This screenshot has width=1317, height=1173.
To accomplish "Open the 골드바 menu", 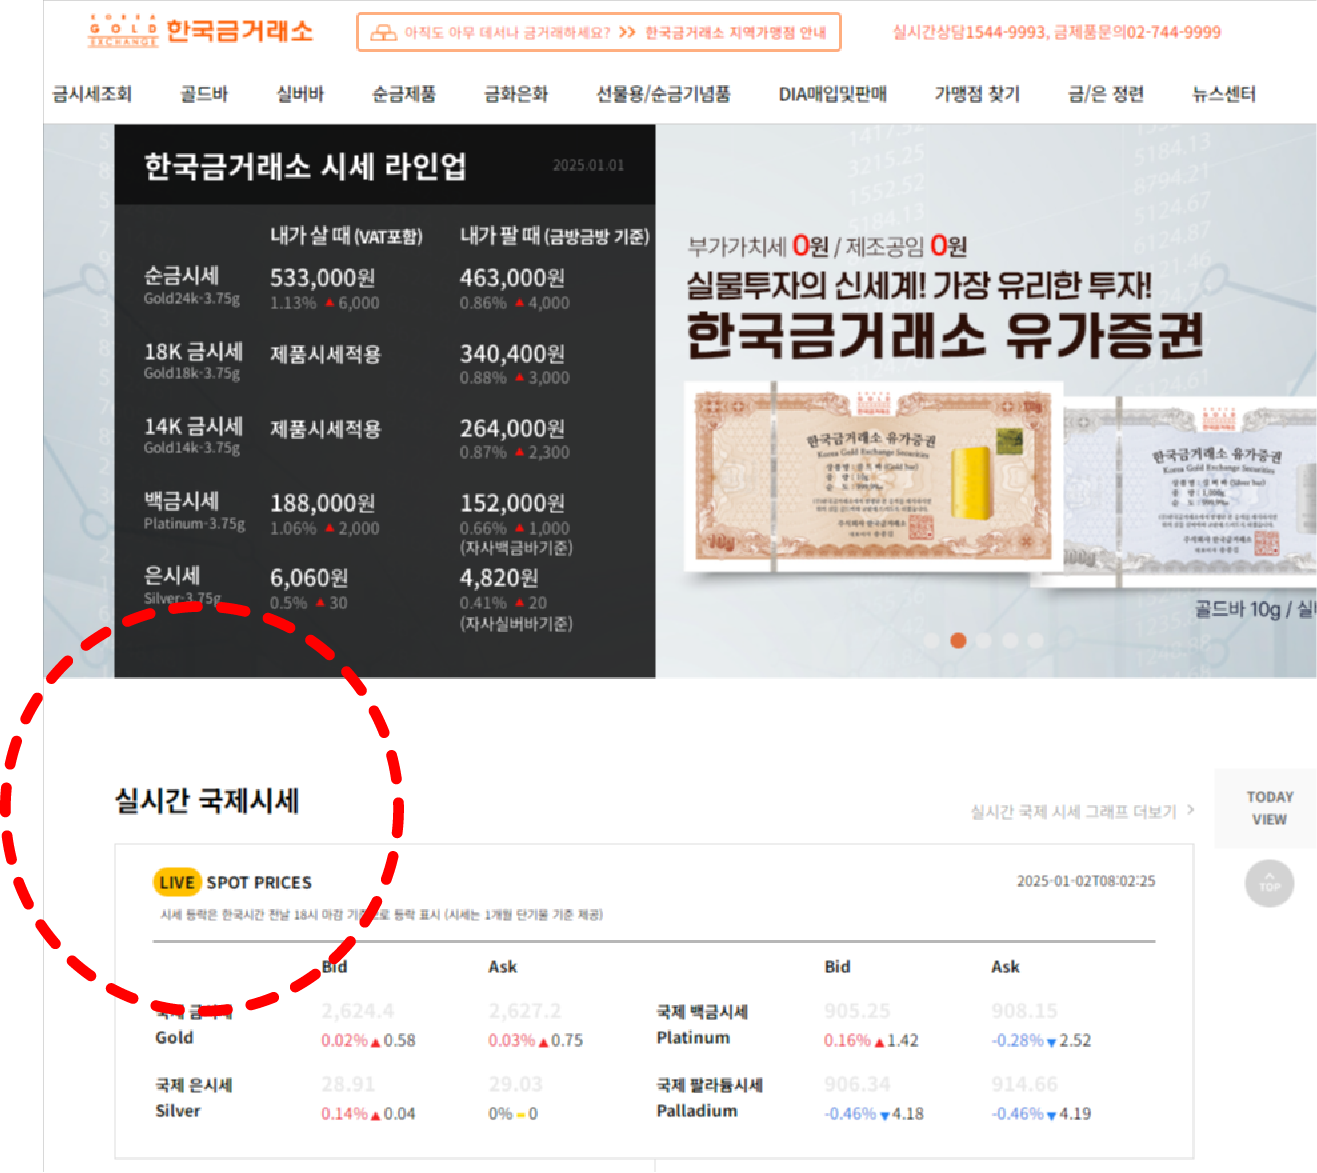I will coord(204,94).
